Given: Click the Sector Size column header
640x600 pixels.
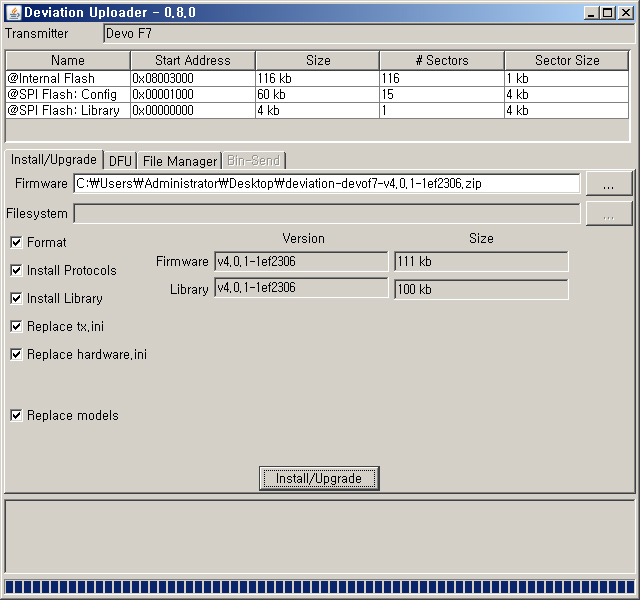Looking at the screenshot, I should (x=567, y=60).
